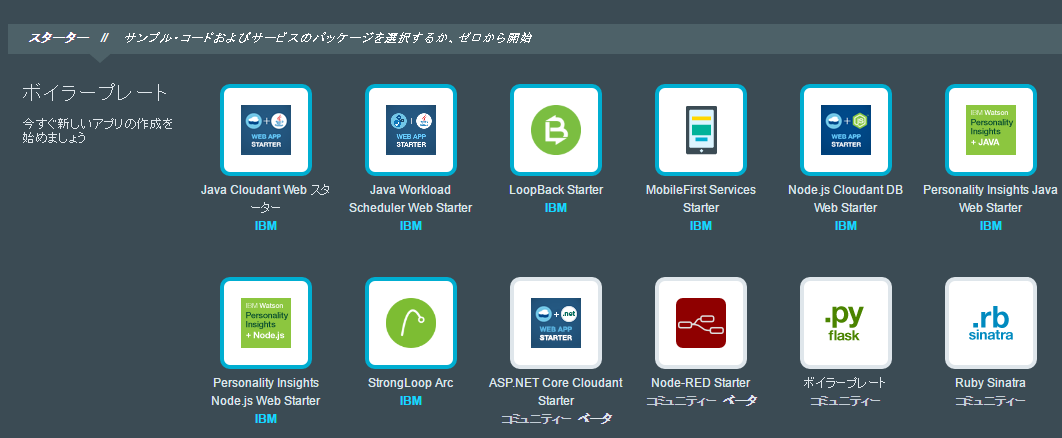The height and width of the screenshot is (438, 1062).
Task: Click IBM under Personality Insights Node.js Web Starter
Action: point(266,419)
